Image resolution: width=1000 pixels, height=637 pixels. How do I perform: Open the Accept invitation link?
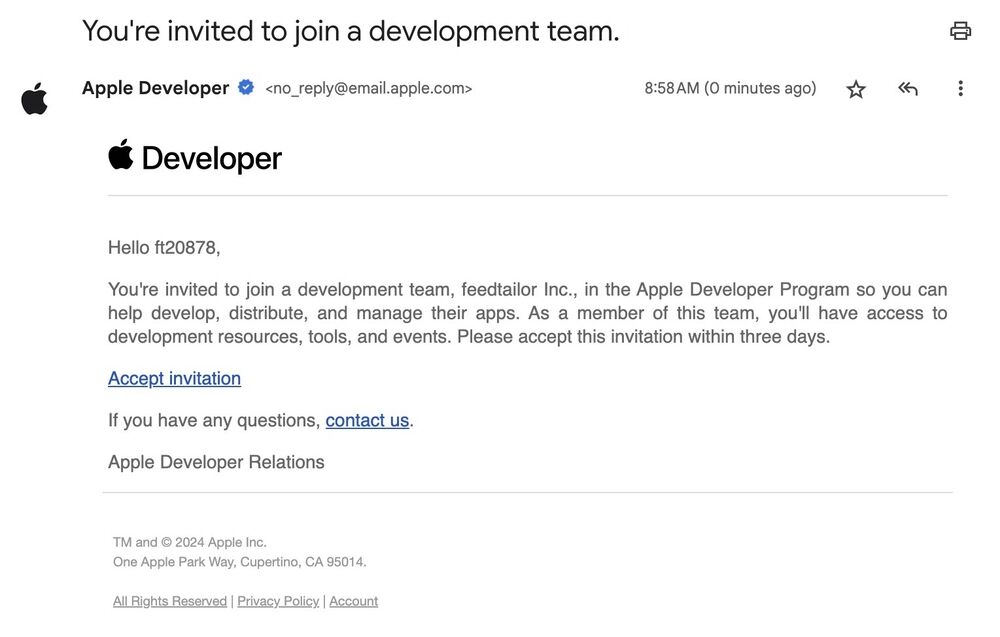174,379
